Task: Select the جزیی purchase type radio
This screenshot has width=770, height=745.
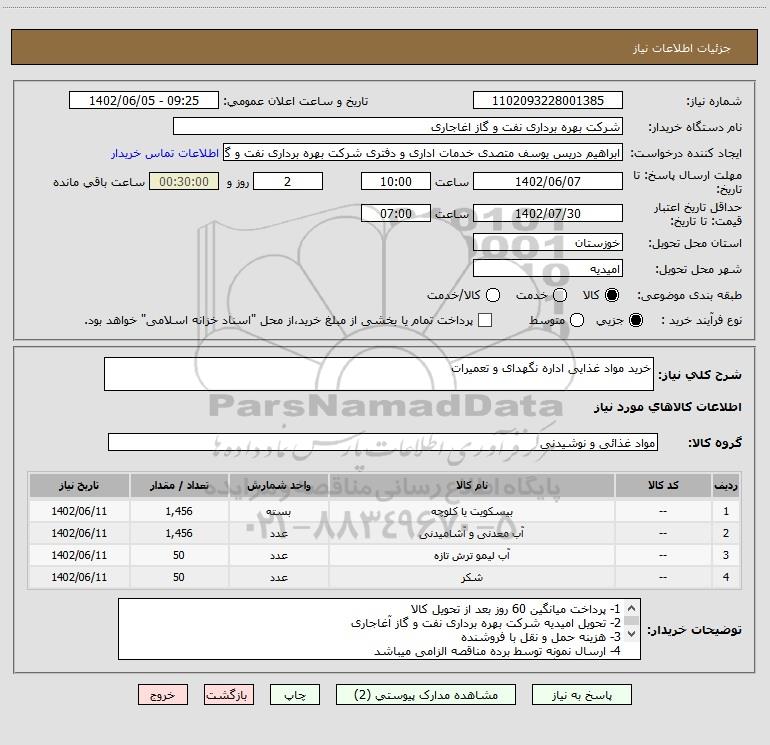Action: pos(636,320)
